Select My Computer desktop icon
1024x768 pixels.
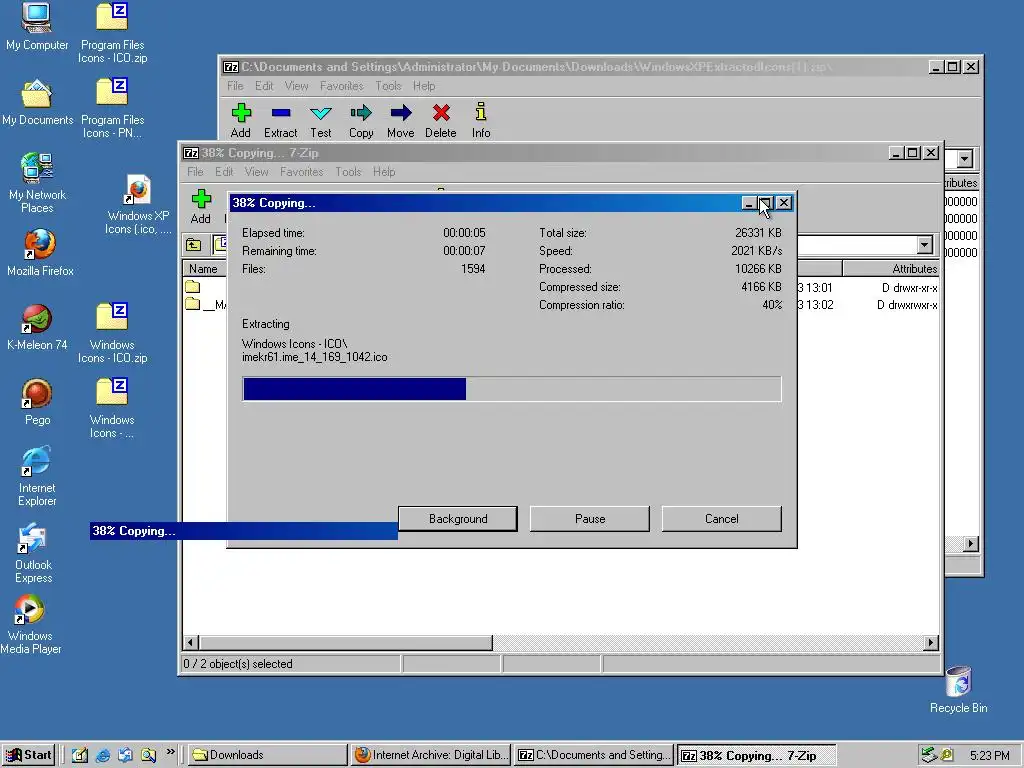[x=37, y=27]
